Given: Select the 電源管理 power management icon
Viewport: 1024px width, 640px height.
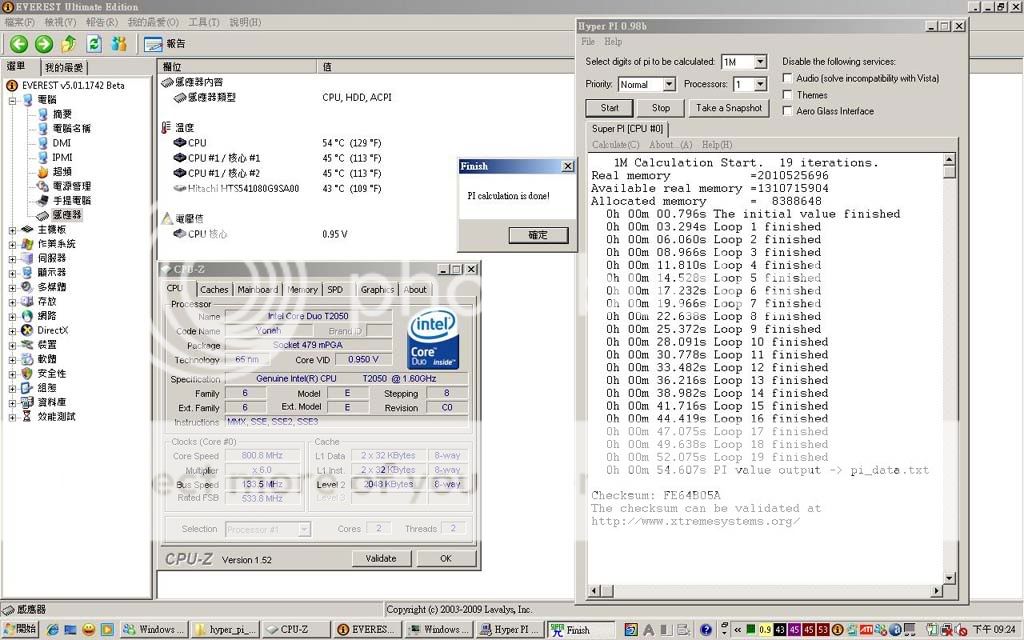Looking at the screenshot, I should click(42, 186).
